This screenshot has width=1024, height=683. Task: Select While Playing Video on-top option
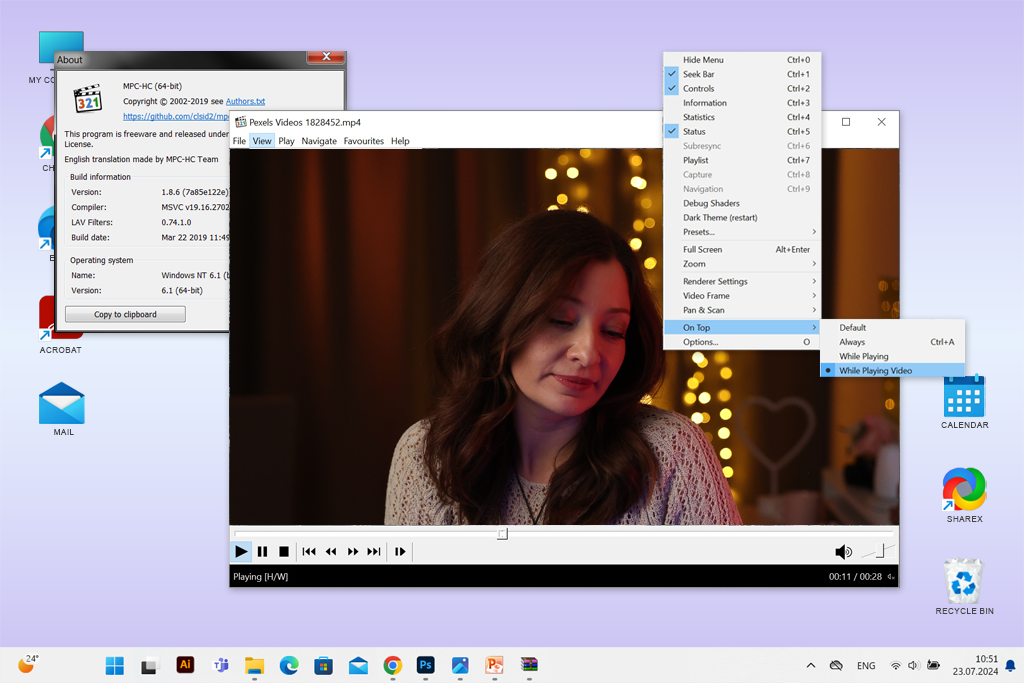point(892,370)
